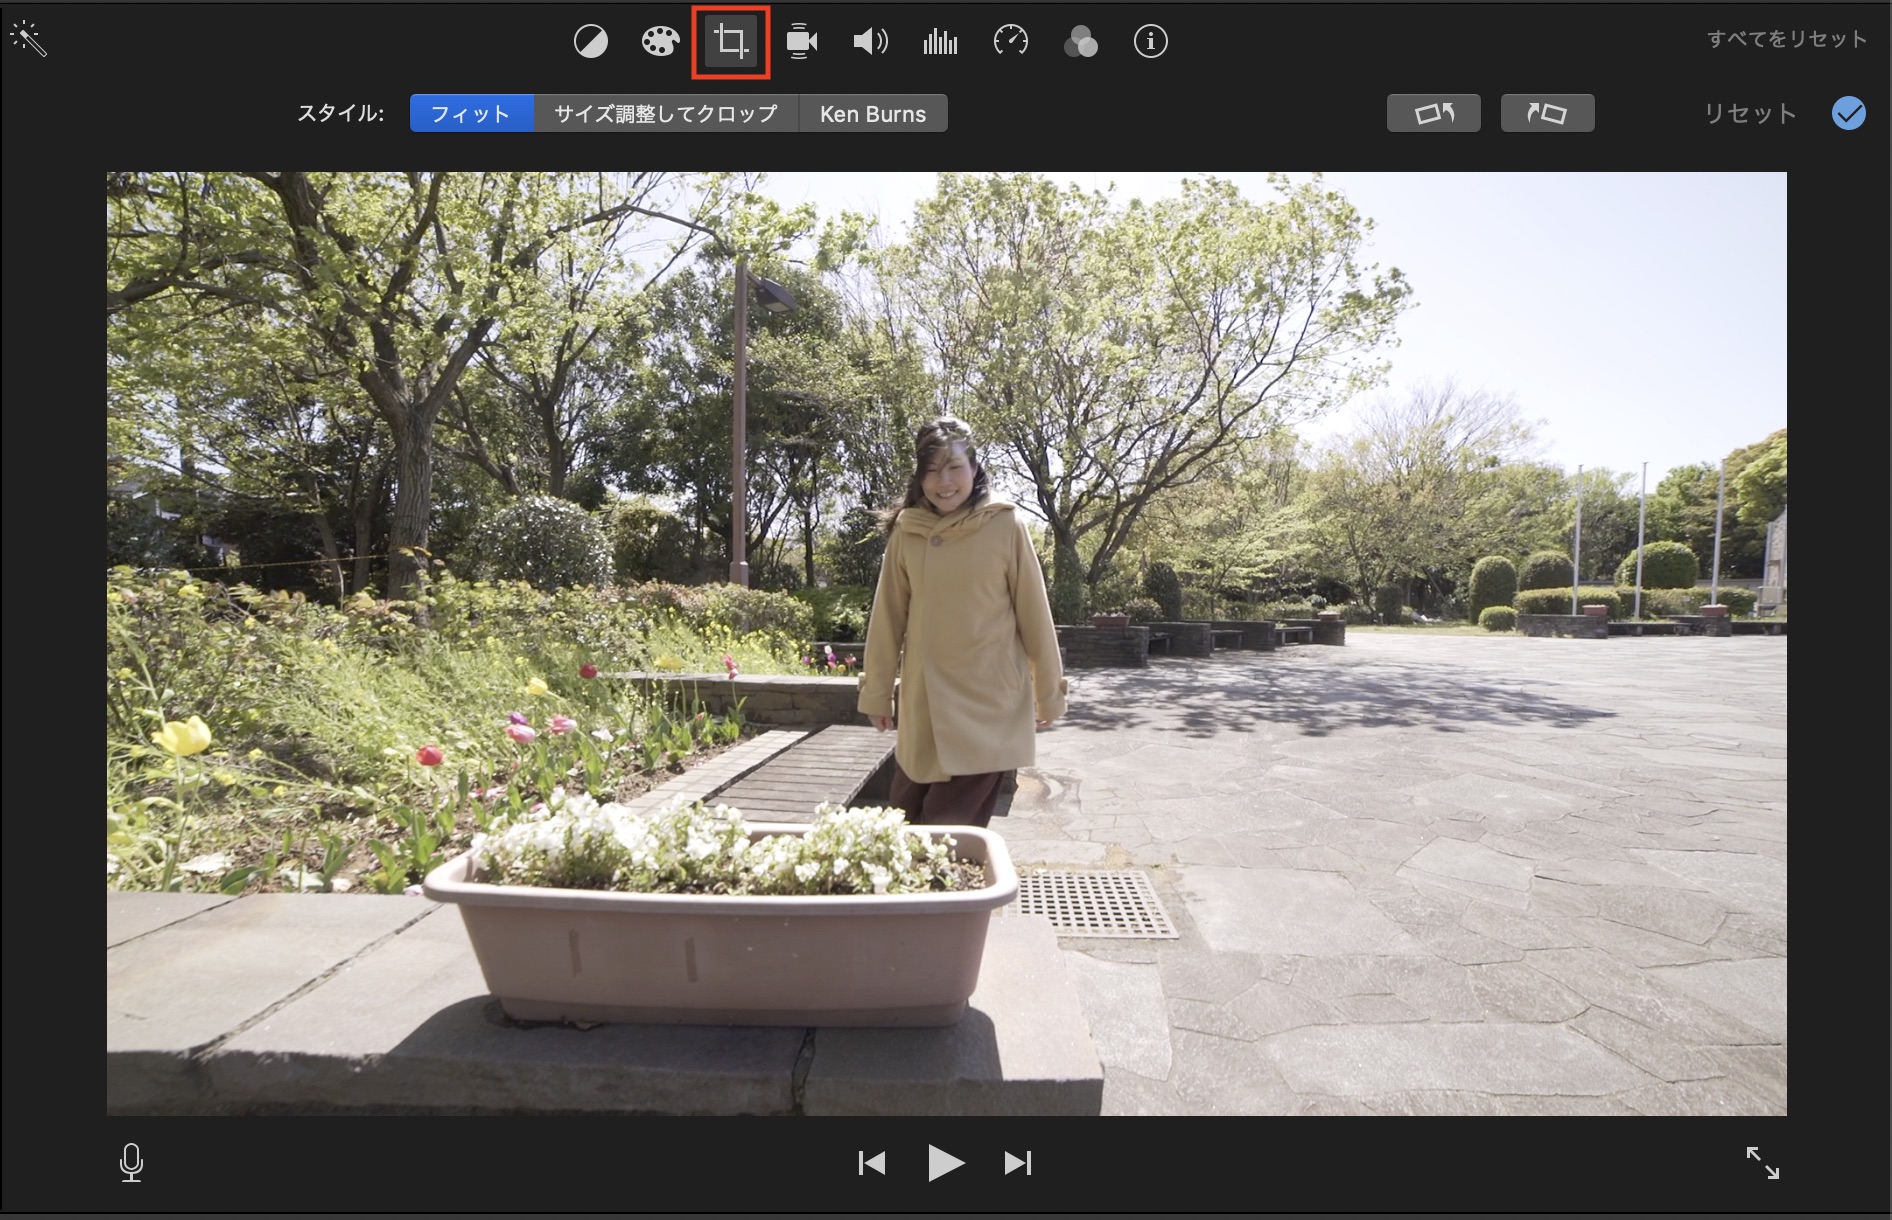Rotate the clip clockwise

pyautogui.click(x=1547, y=114)
